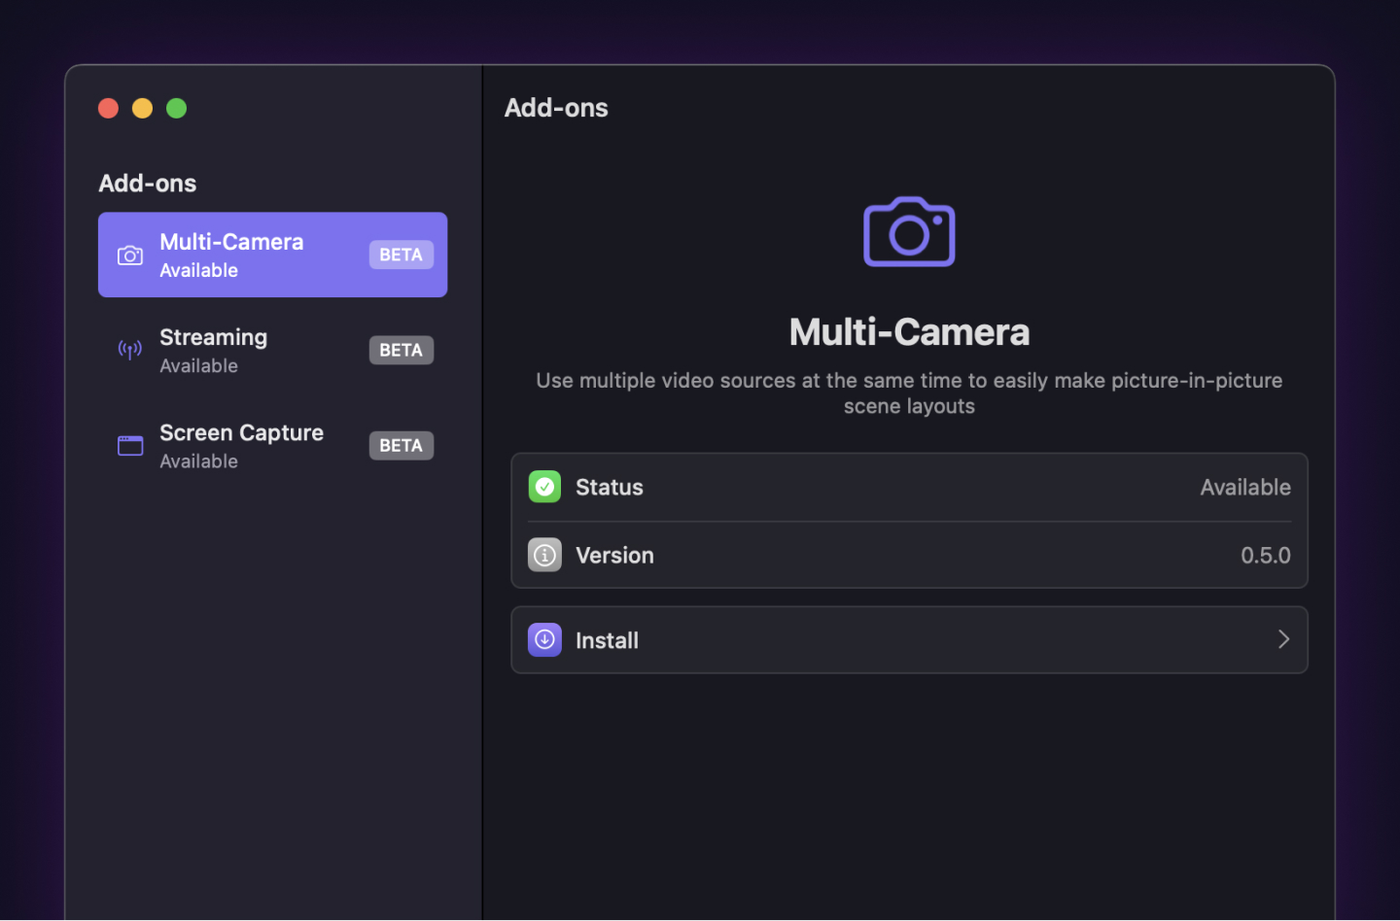Click the BETA badge next to Screen Capture
Image resolution: width=1400 pixels, height=921 pixels.
coord(401,446)
